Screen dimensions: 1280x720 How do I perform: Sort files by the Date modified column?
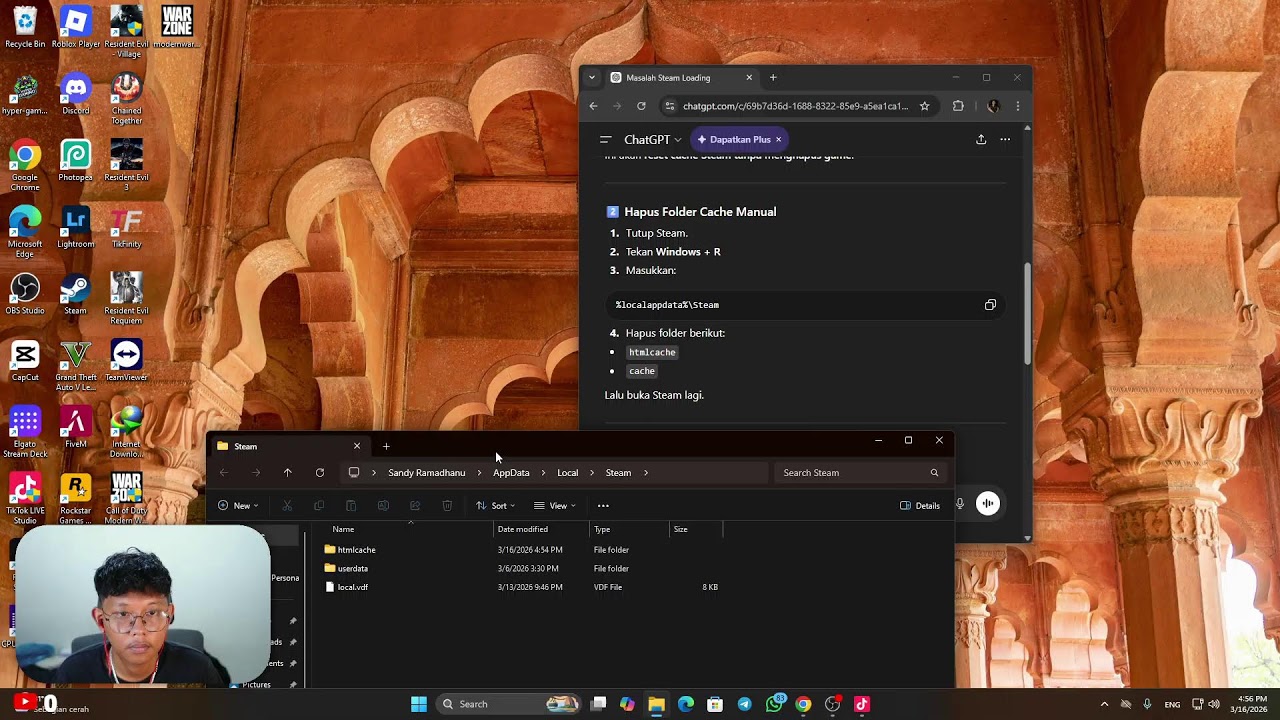point(522,529)
